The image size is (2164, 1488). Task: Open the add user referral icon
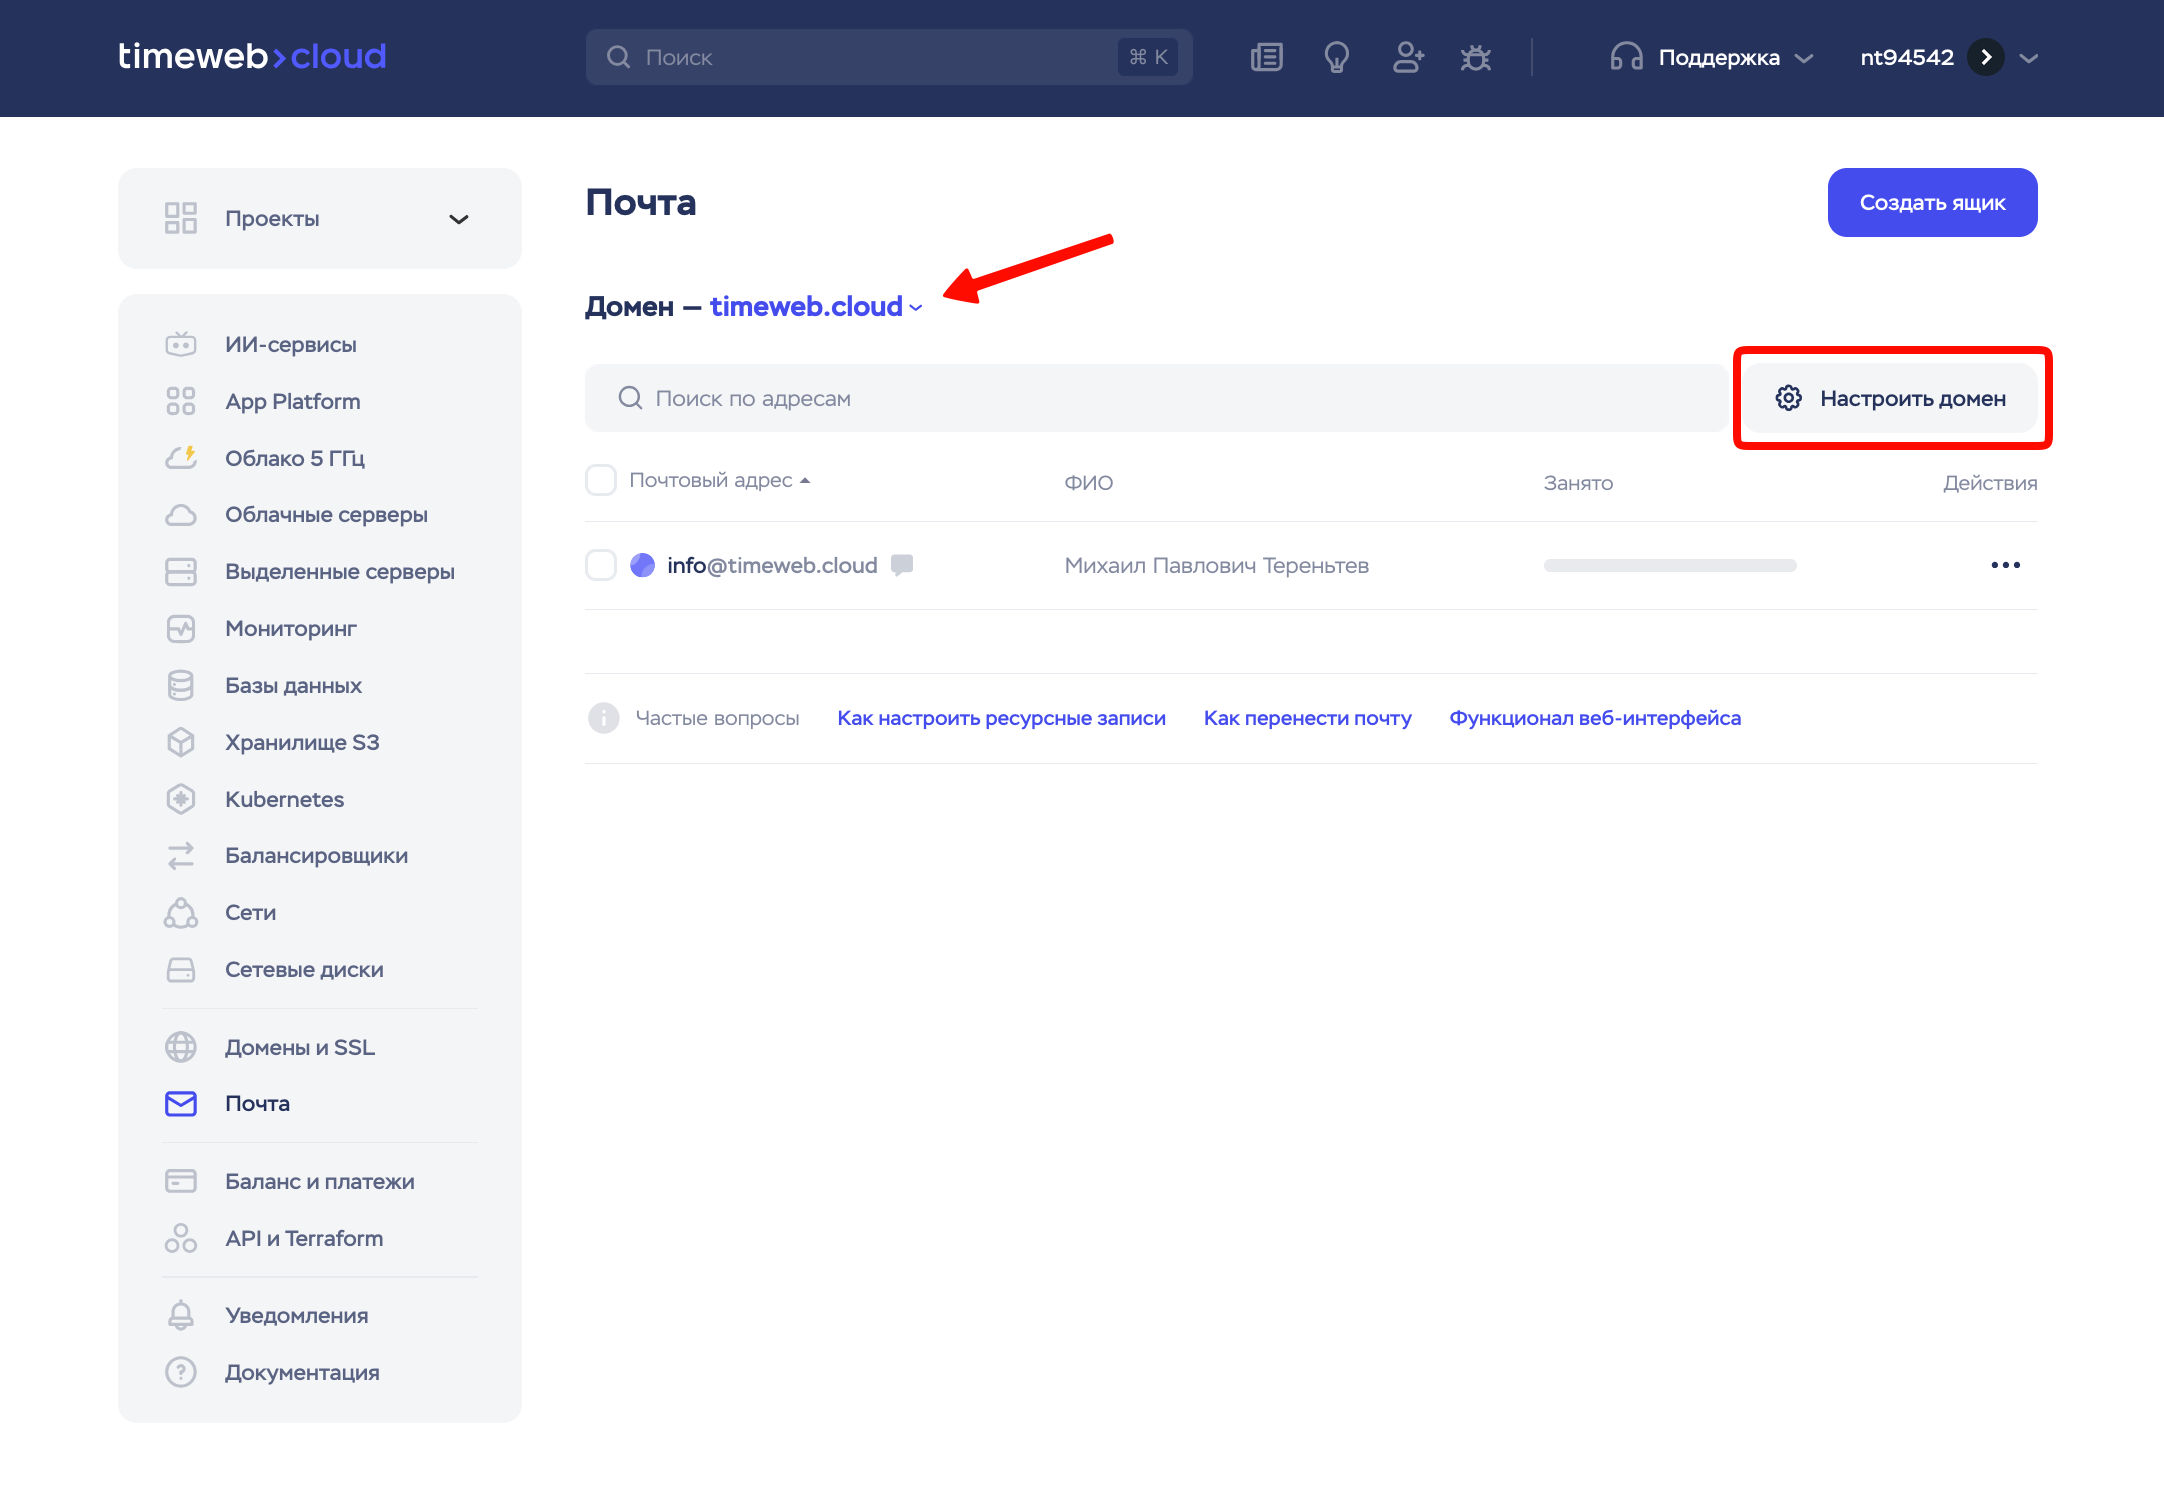click(1408, 57)
